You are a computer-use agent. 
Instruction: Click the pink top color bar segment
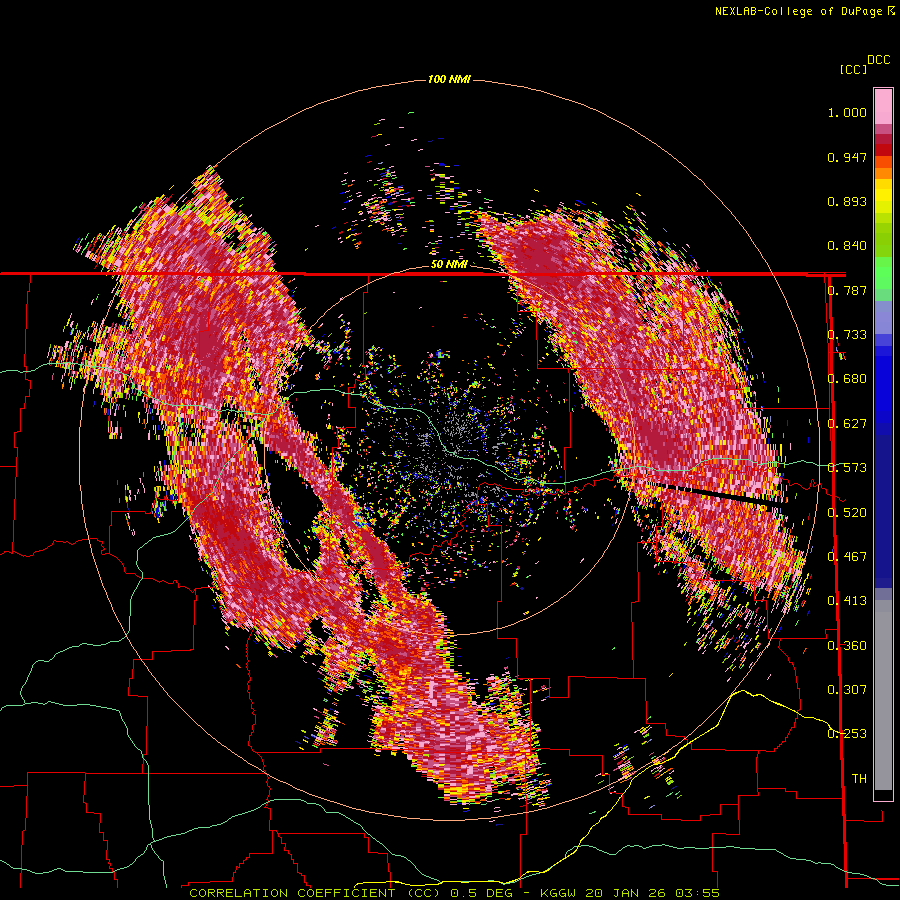tap(883, 106)
